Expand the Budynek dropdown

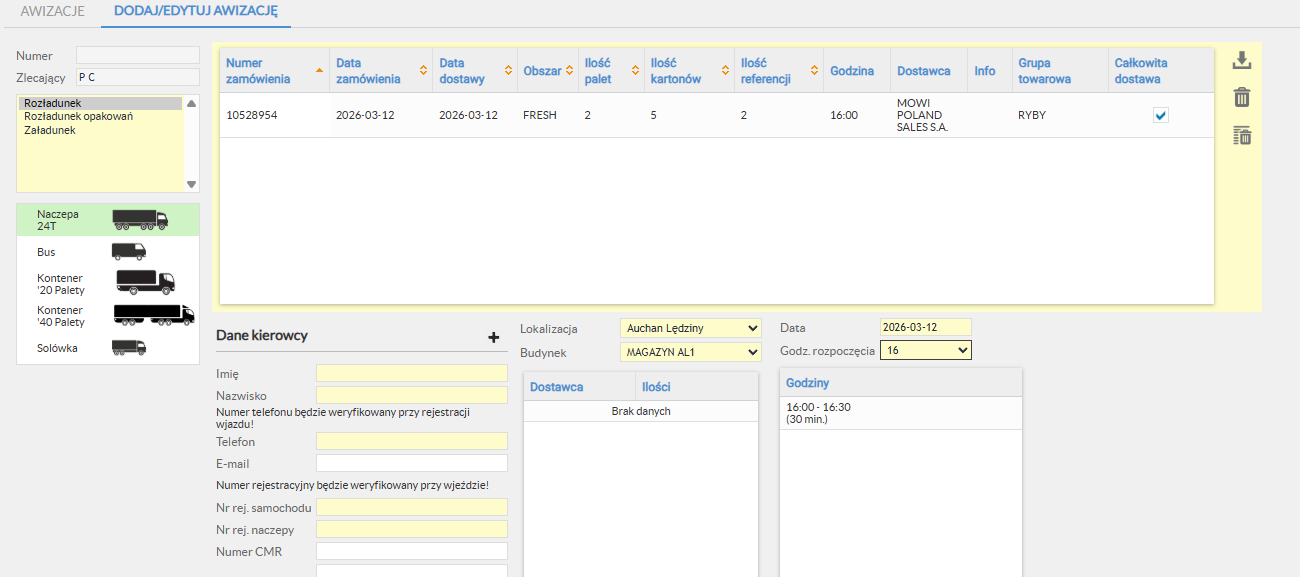(690, 351)
